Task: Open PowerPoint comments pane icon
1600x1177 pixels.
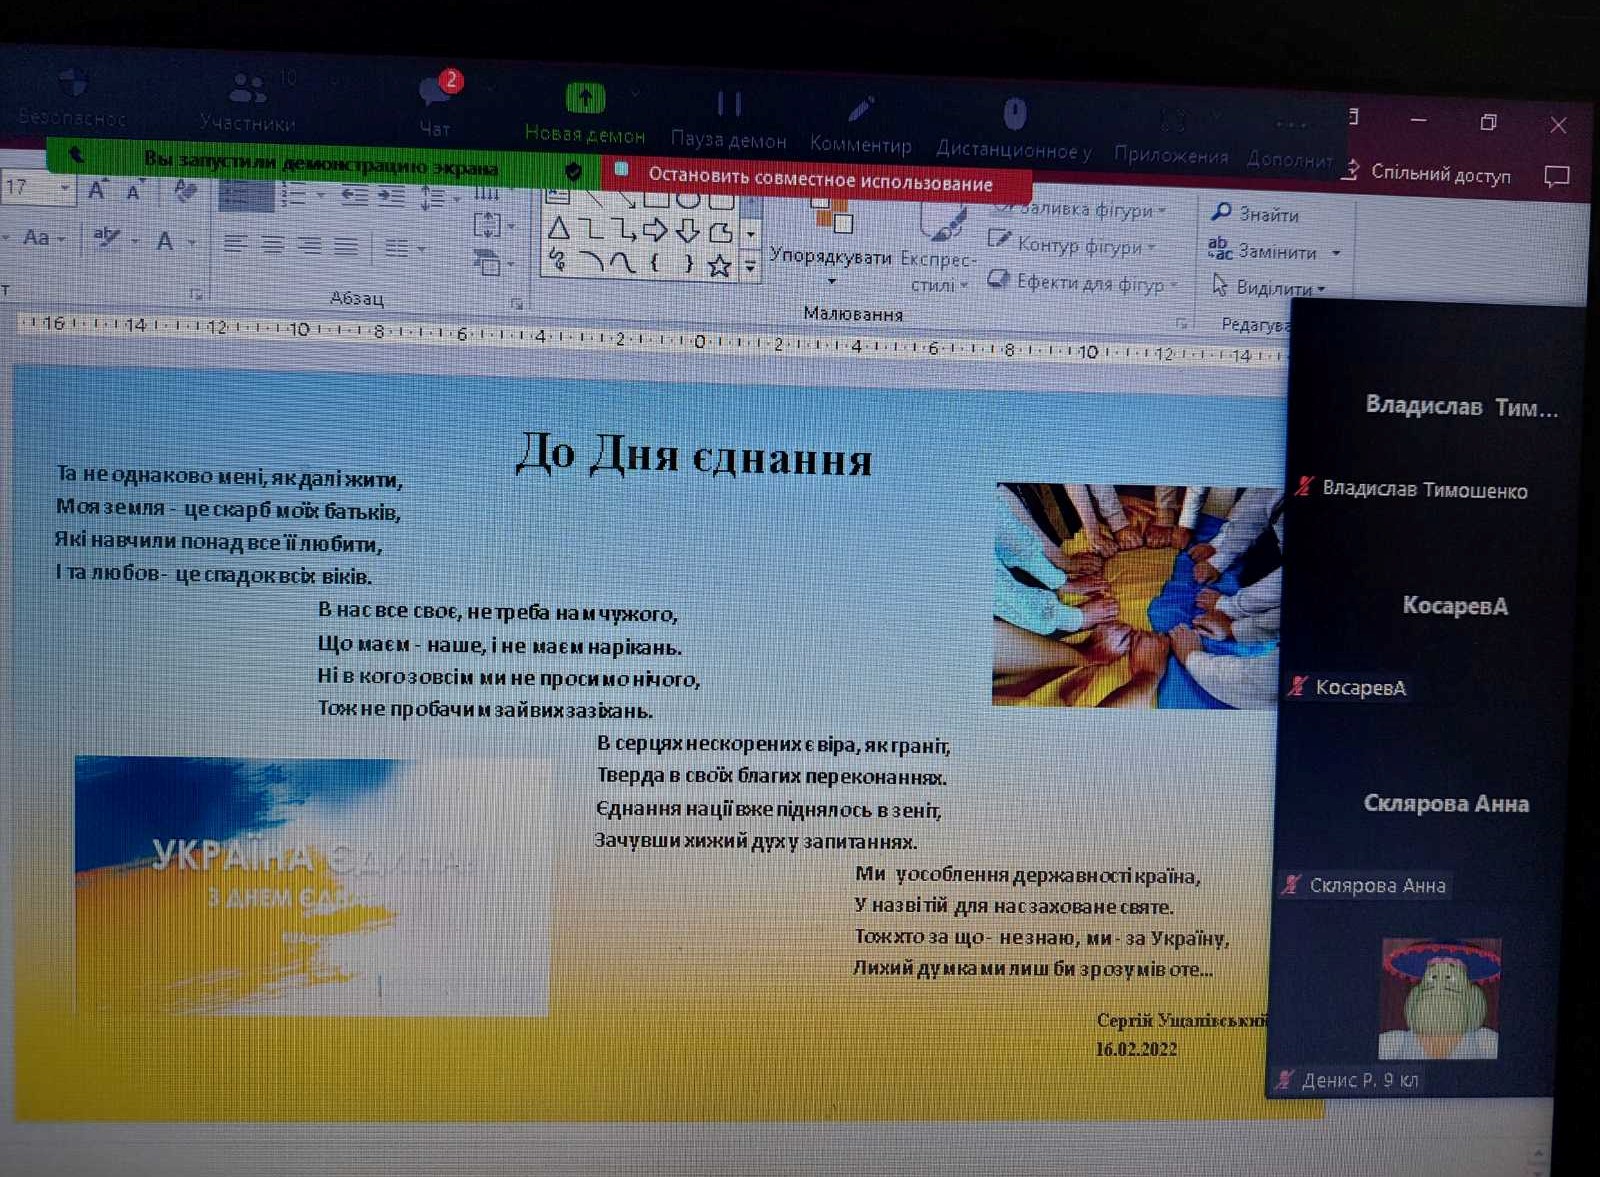Action: click(1556, 177)
